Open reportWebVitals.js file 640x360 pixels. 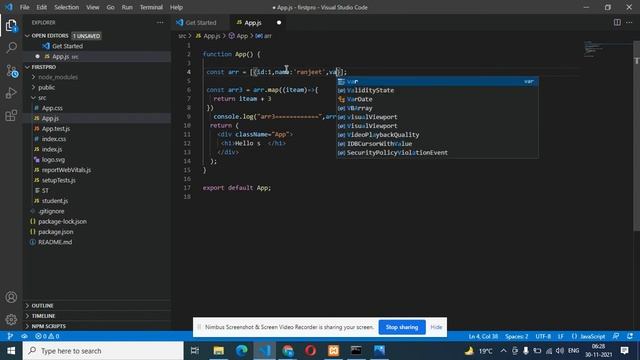(67, 170)
